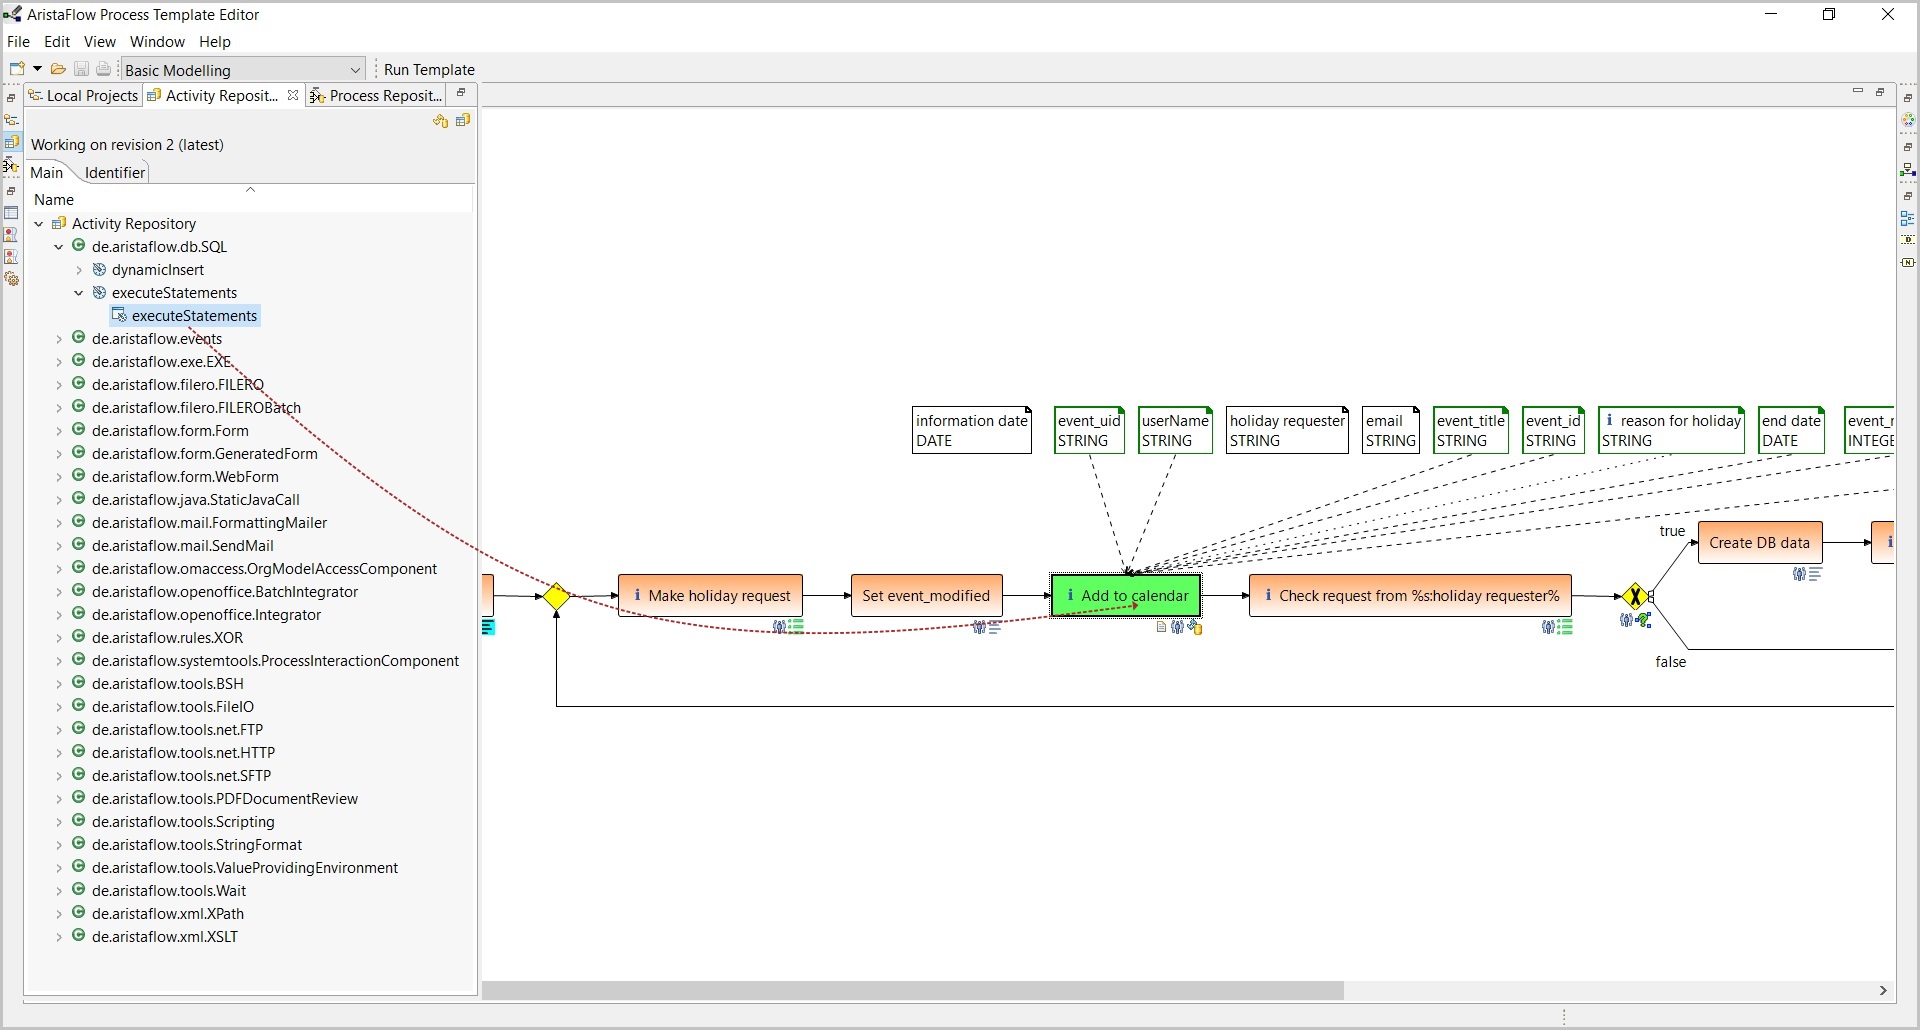Click the process repository icon in left sidebar
The width and height of the screenshot is (1920, 1030).
tap(11, 164)
